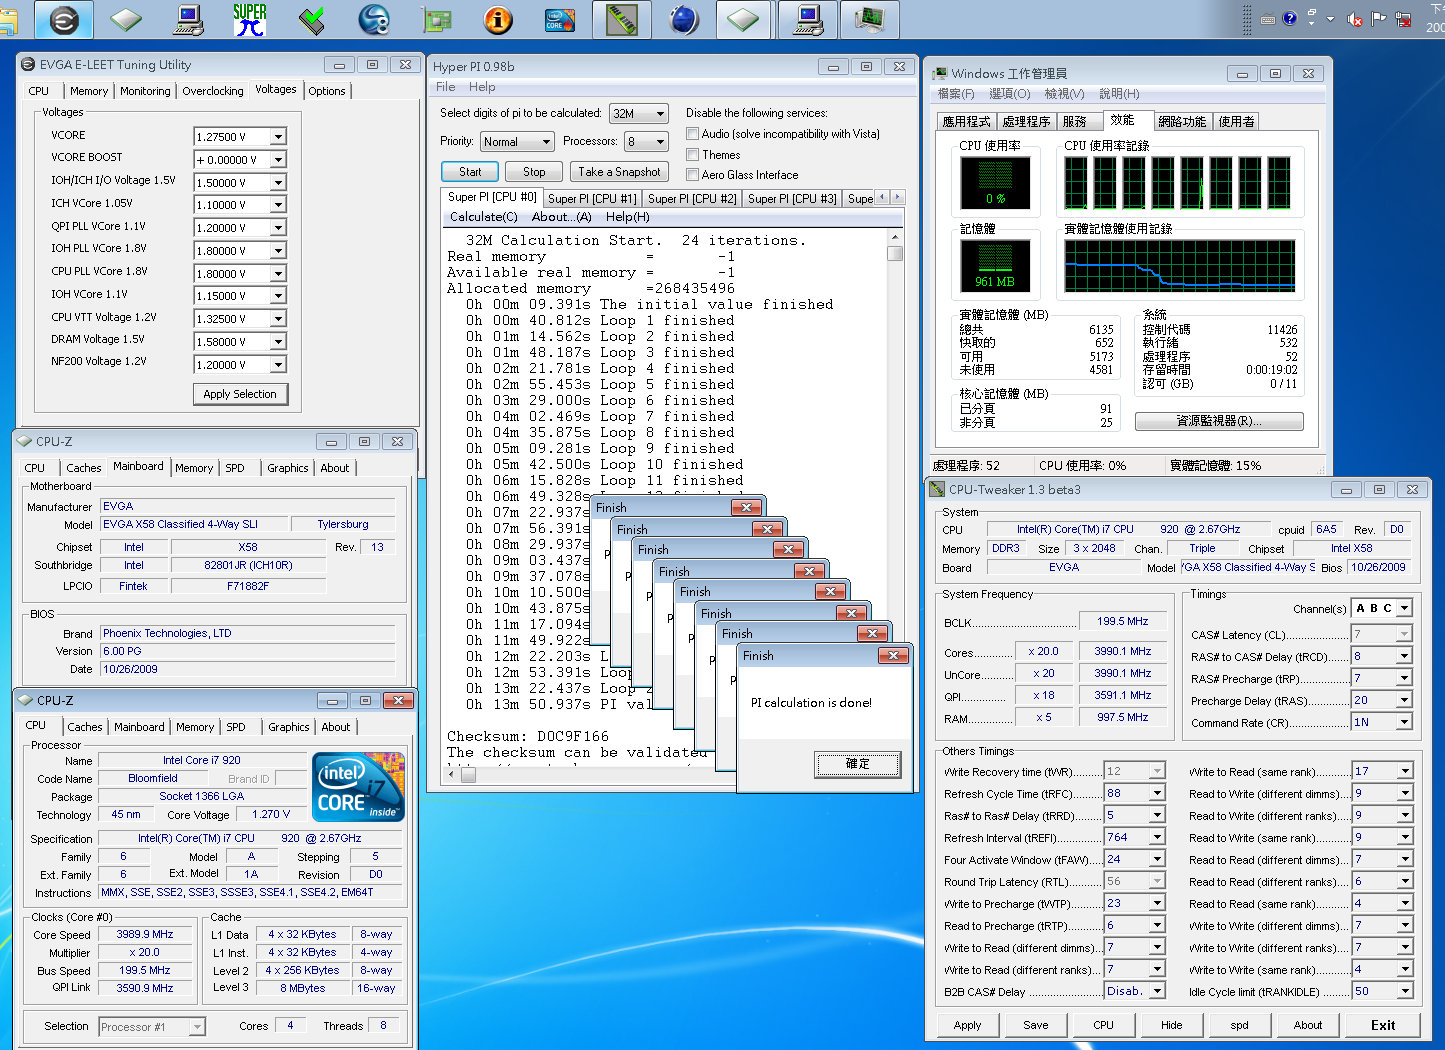The height and width of the screenshot is (1050, 1445).
Task: Expand the Channel(s) A B C dropdown
Action: [x=1404, y=608]
